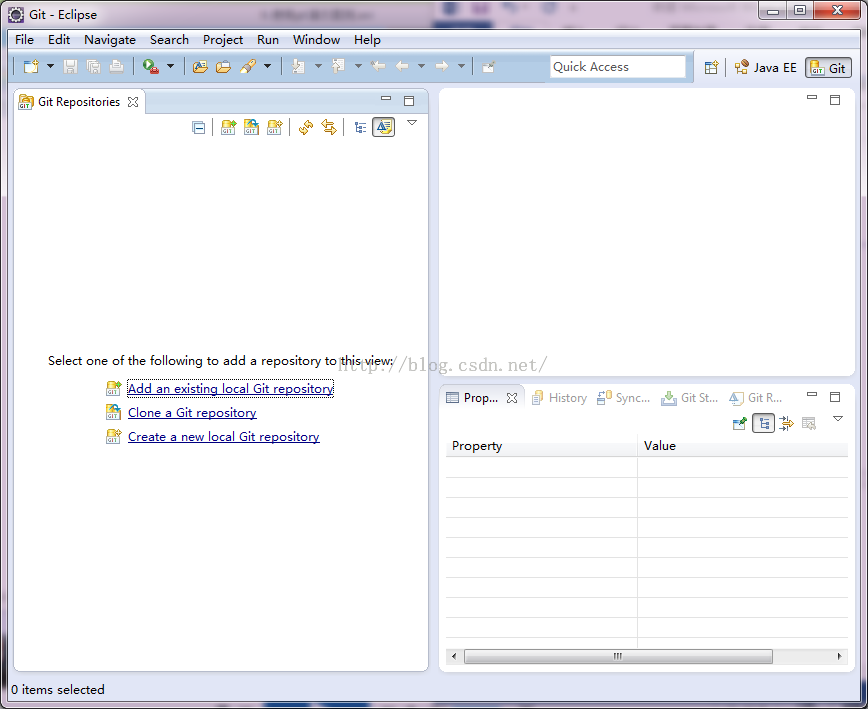Click the Forward navigation arrow
868x709 pixels.
click(442, 67)
